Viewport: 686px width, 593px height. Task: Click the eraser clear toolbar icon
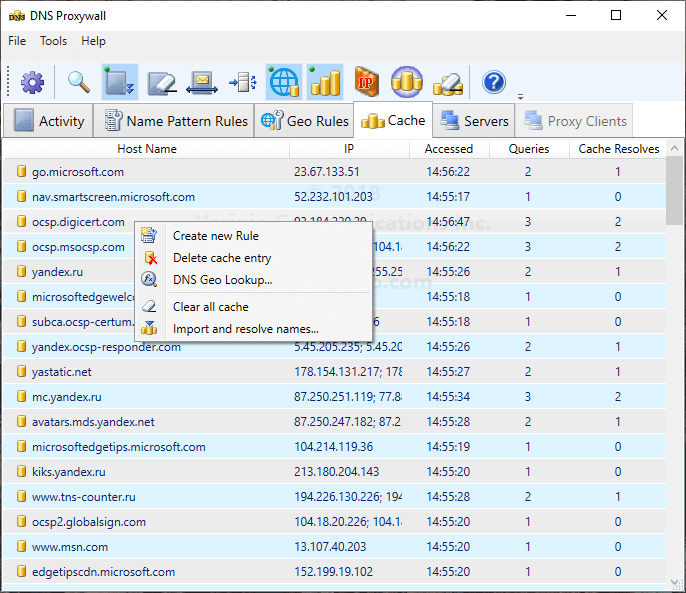162,82
